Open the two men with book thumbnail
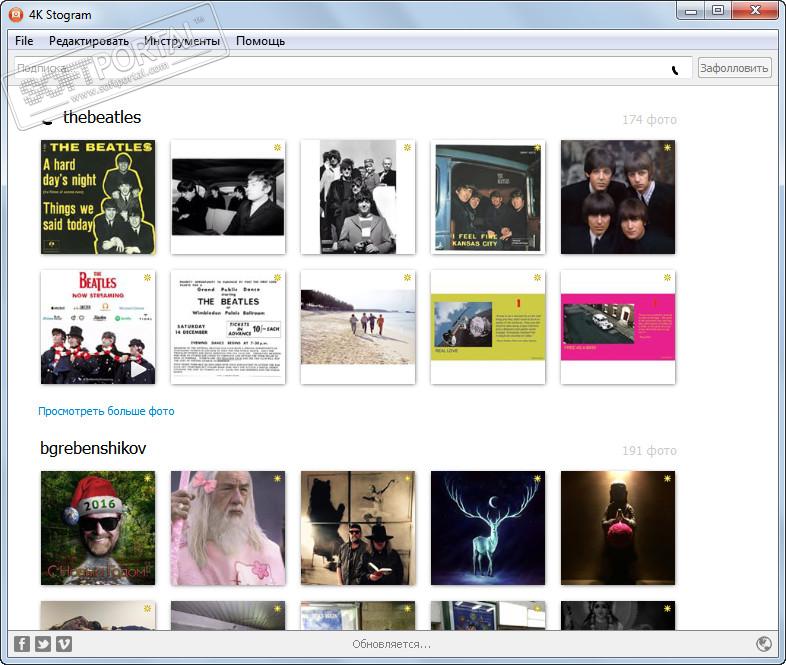 (x=358, y=528)
